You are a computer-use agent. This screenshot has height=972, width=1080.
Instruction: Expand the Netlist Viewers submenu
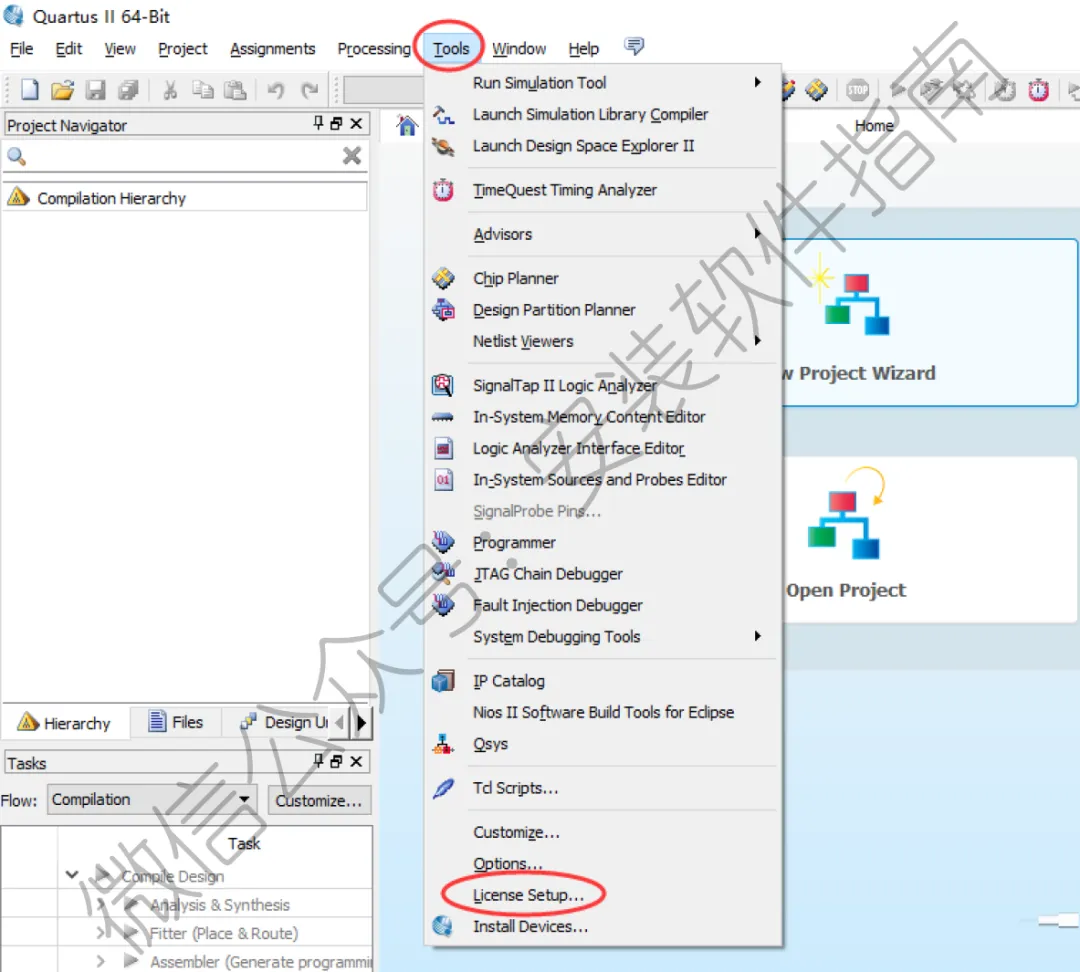(x=603, y=341)
